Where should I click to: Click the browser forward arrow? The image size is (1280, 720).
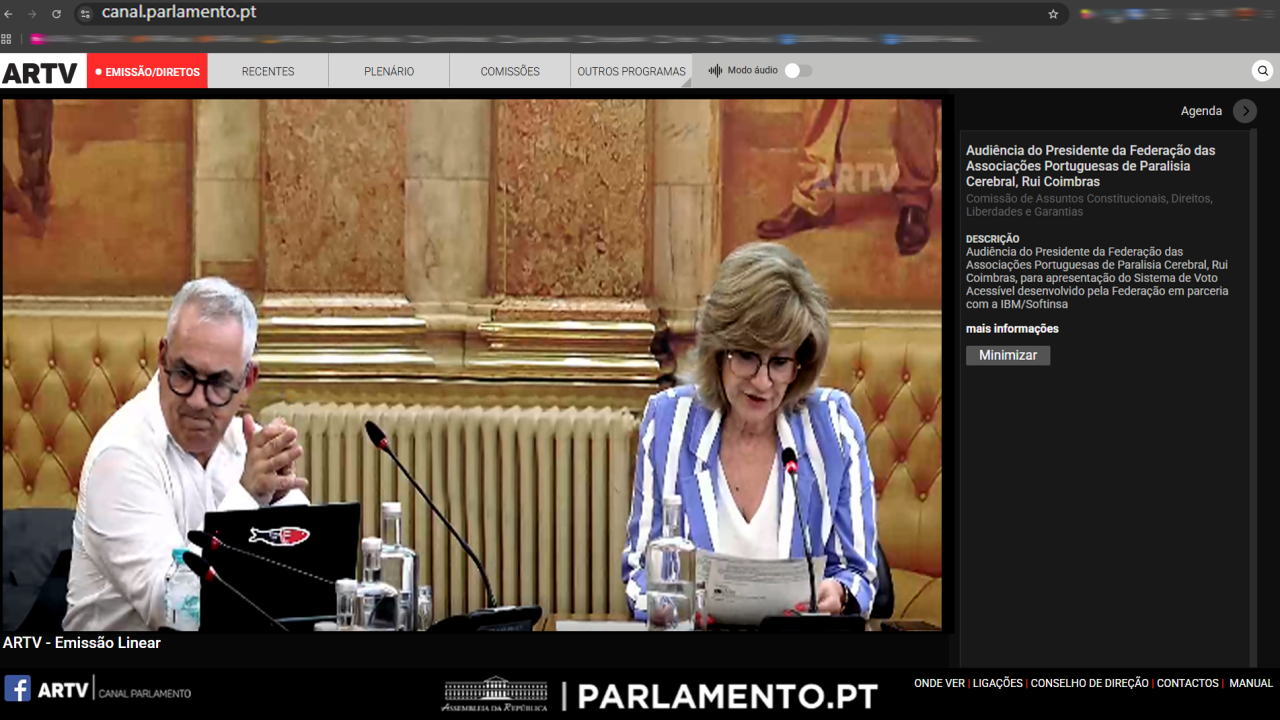click(x=32, y=14)
